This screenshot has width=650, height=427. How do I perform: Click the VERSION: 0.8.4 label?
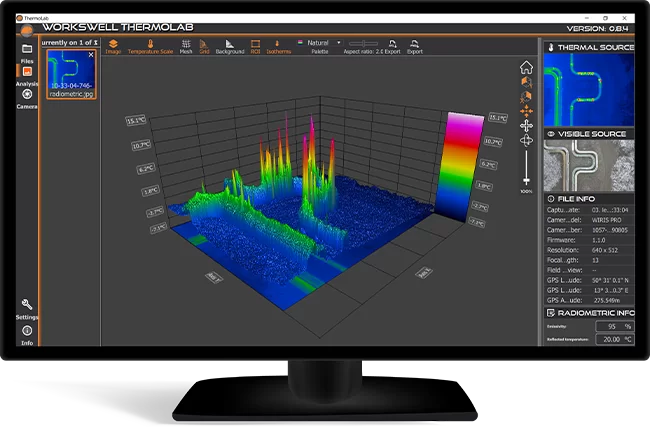(597, 29)
